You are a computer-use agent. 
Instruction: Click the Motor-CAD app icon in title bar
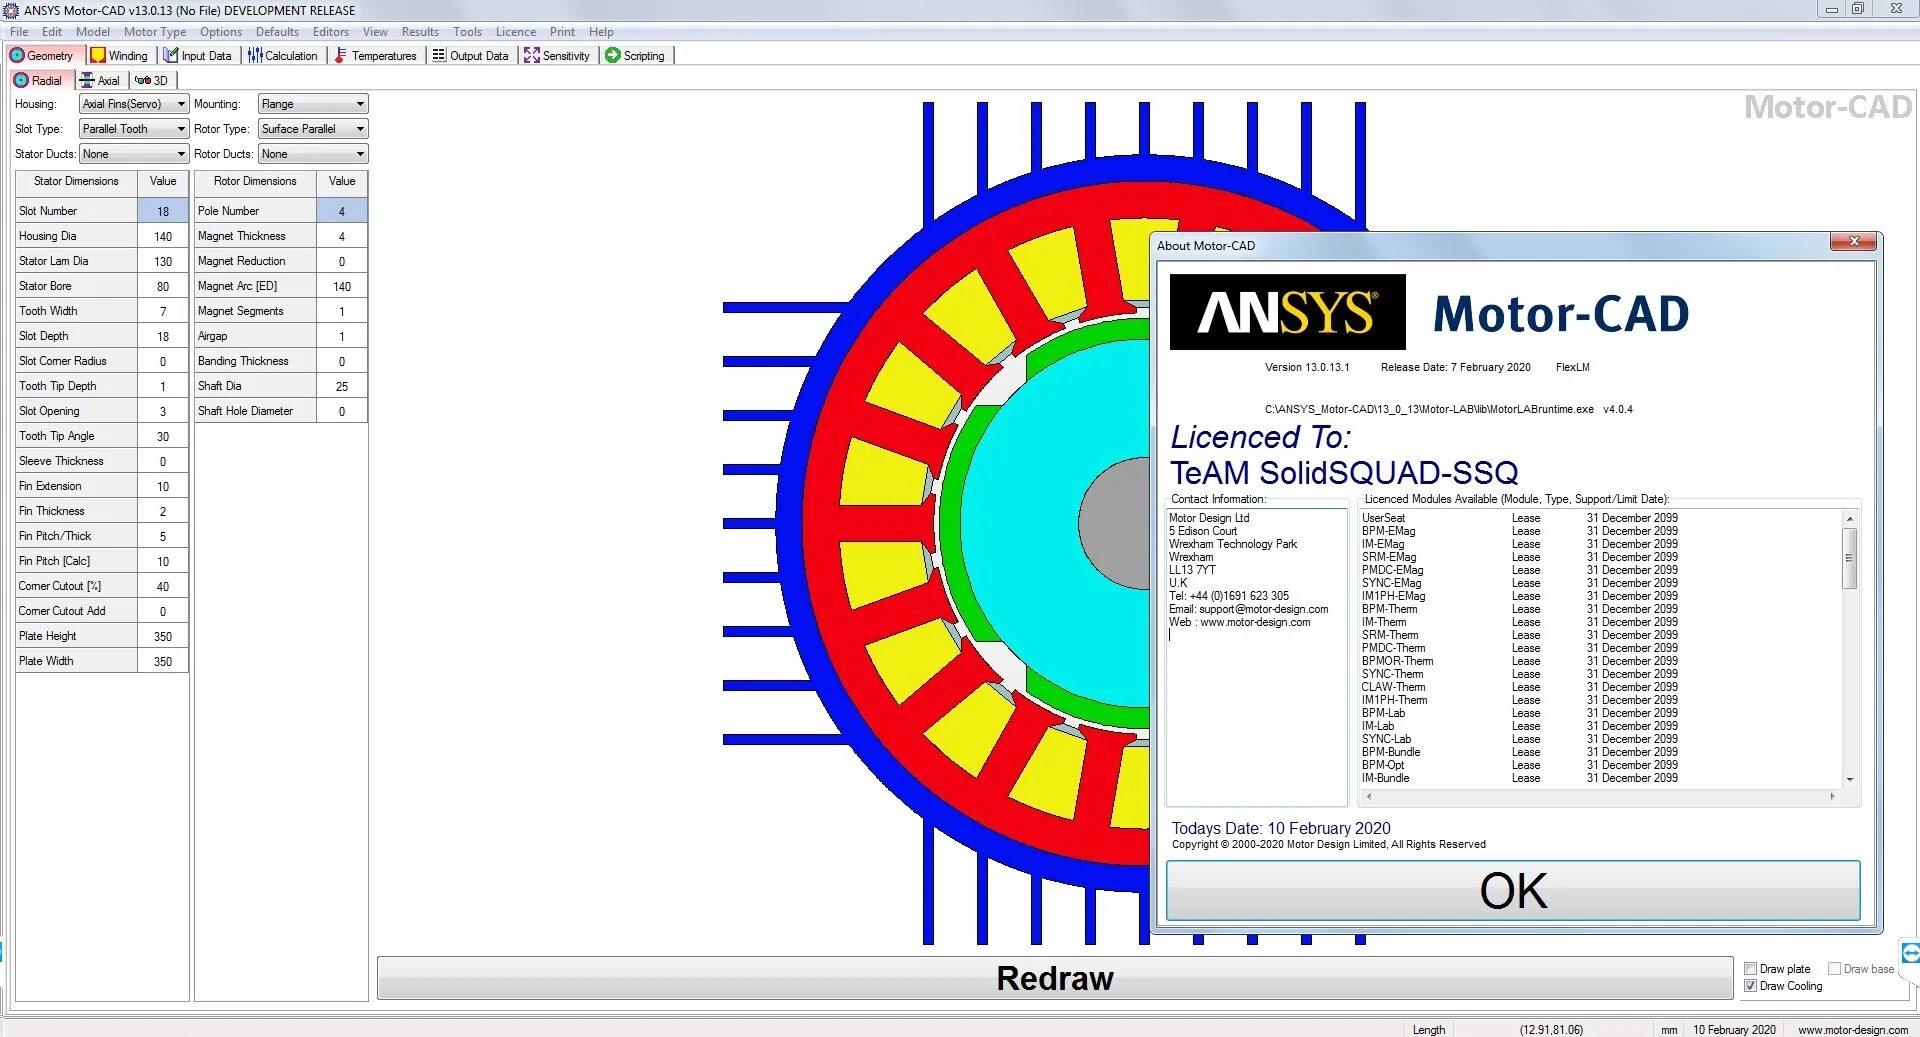pyautogui.click(x=11, y=10)
